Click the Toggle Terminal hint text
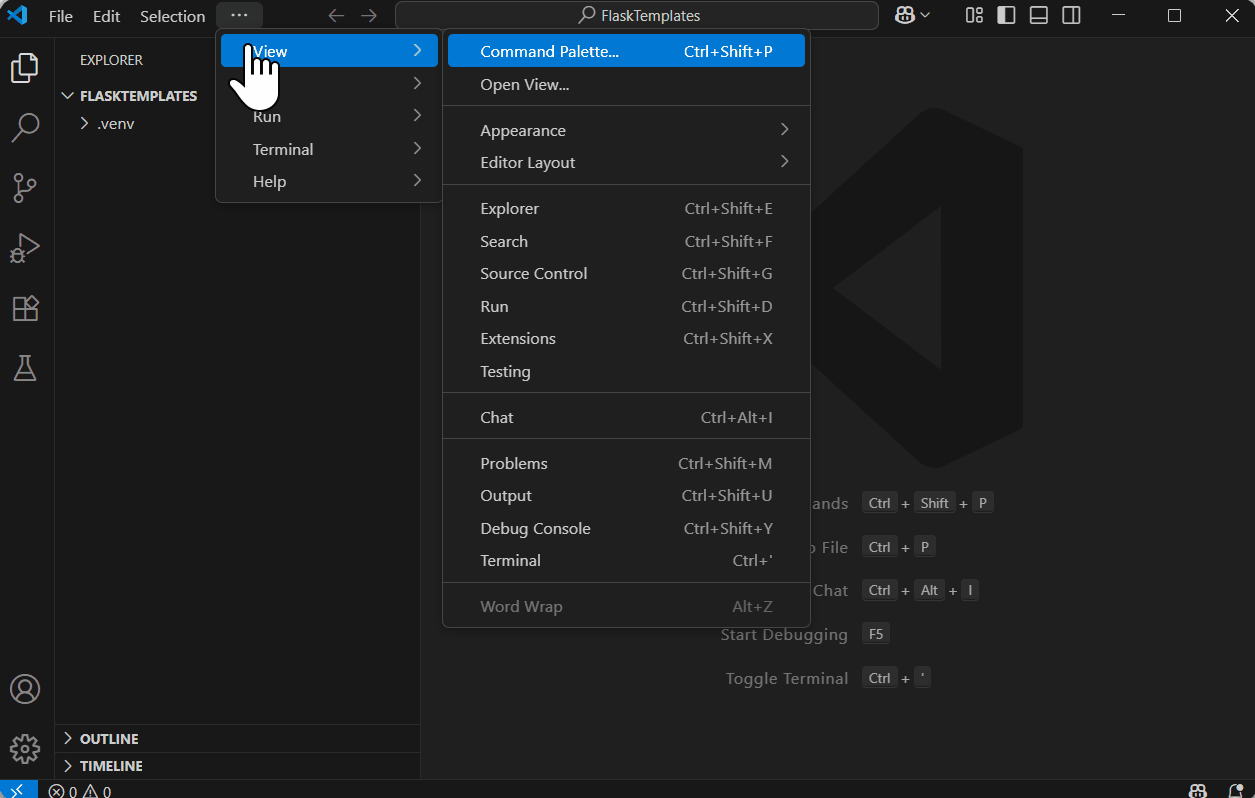This screenshot has height=798, width=1255. 787,678
